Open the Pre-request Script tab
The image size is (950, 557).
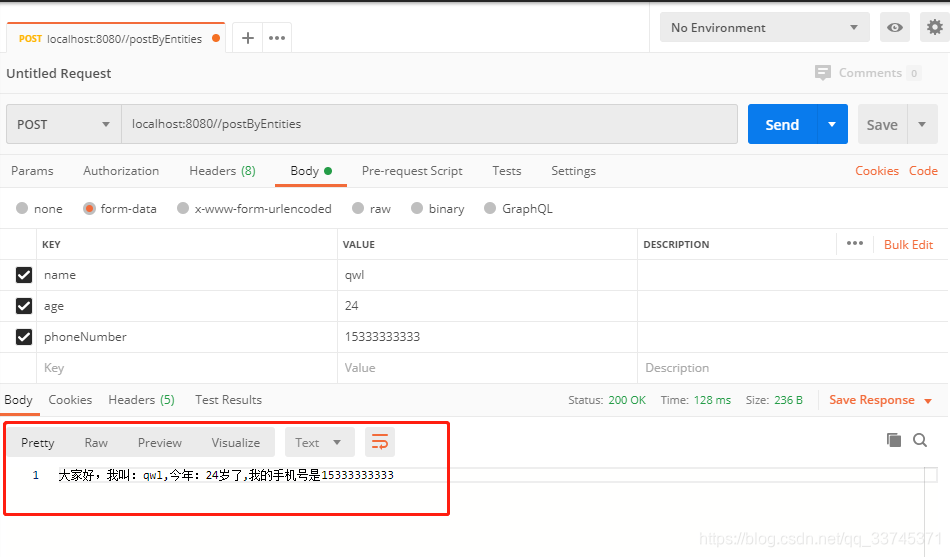[x=412, y=171]
